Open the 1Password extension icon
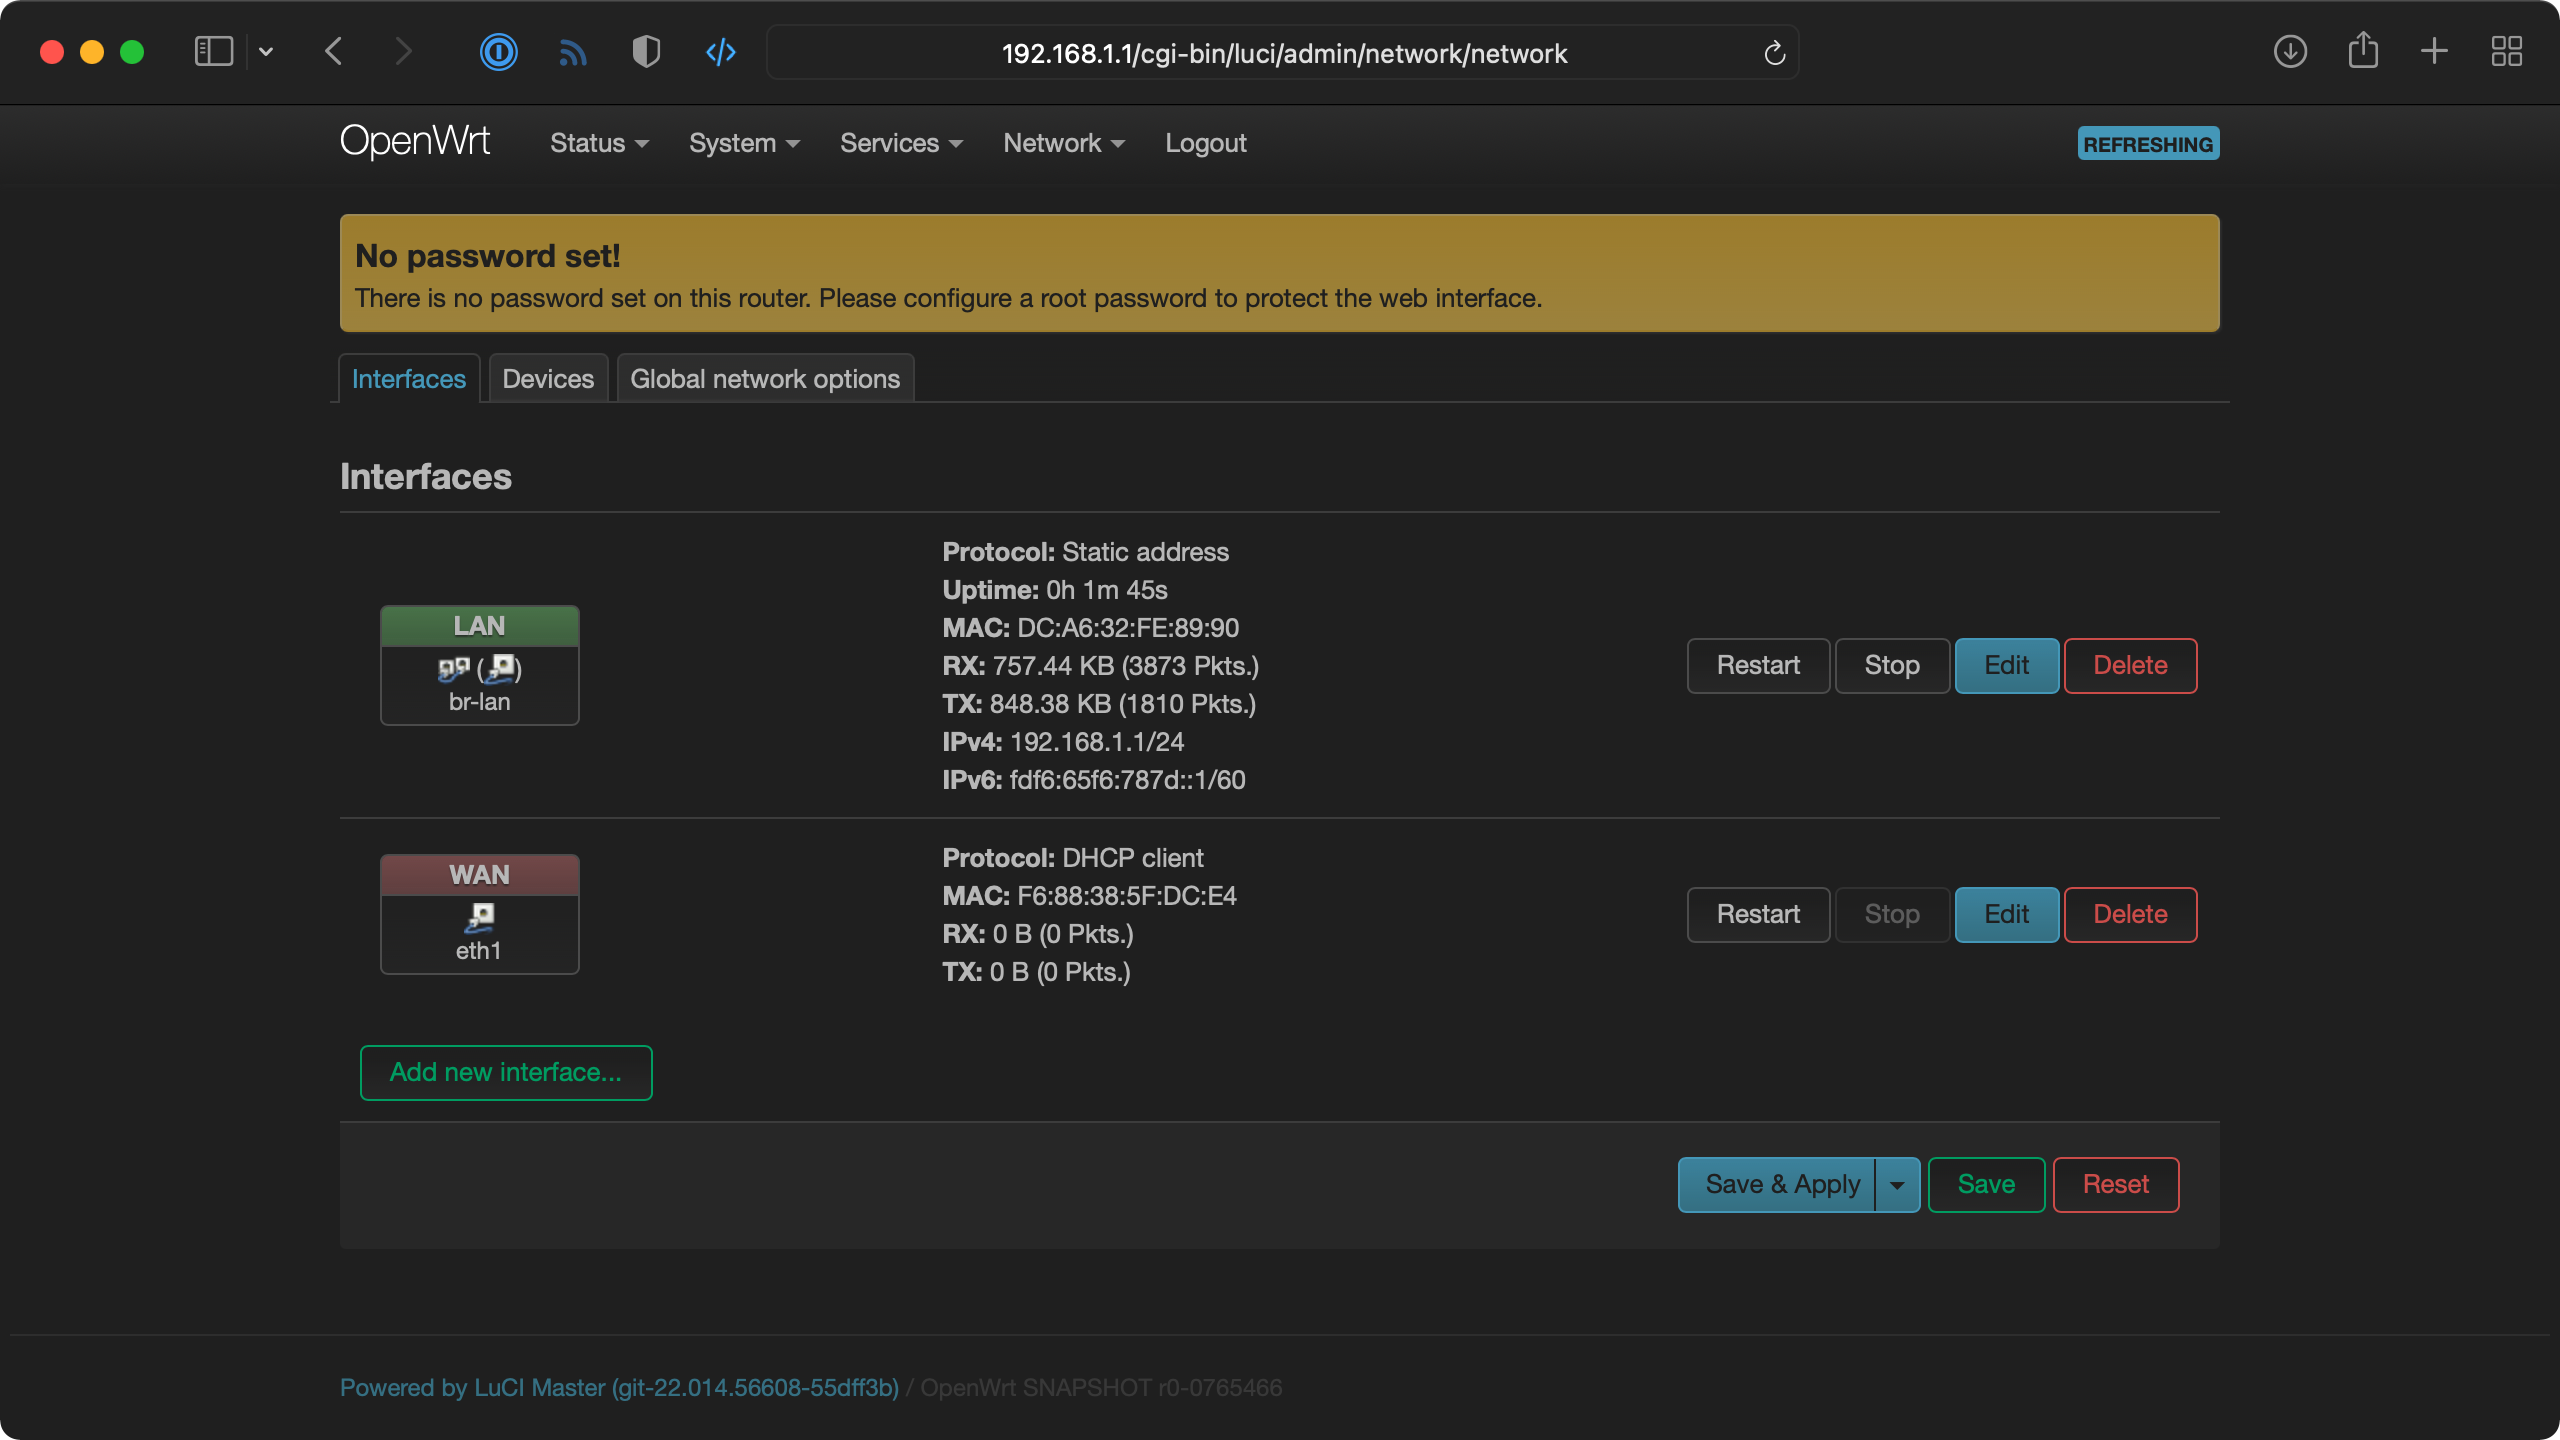 point(498,52)
